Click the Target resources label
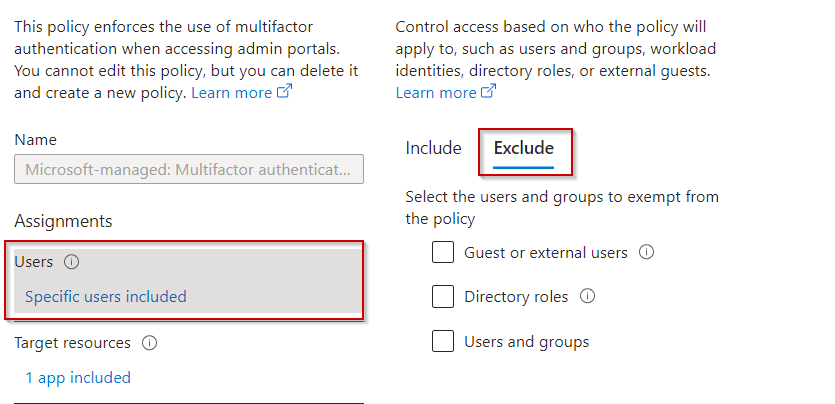The height and width of the screenshot is (404, 835). (x=72, y=343)
